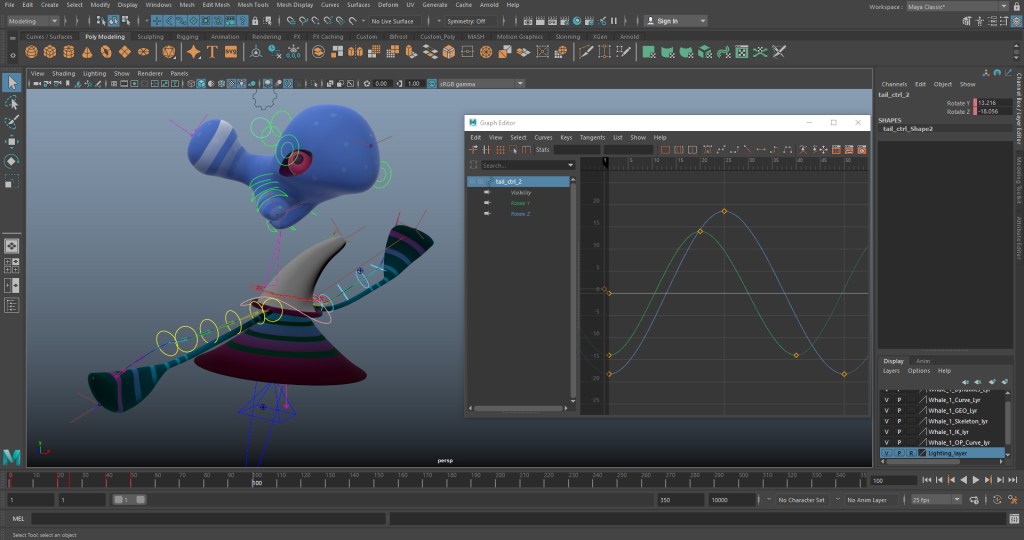Image resolution: width=1024 pixels, height=540 pixels.
Task: Click the Lighting_layer color swatch
Action: pyautogui.click(x=922, y=453)
